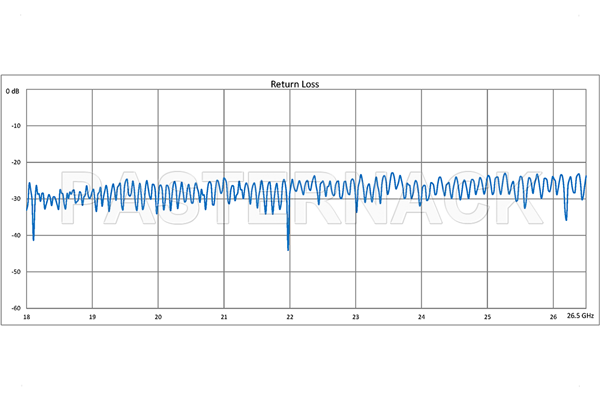This screenshot has height=400, width=600.
Task: Click the 18 x-axis frequency label
Action: 27,317
